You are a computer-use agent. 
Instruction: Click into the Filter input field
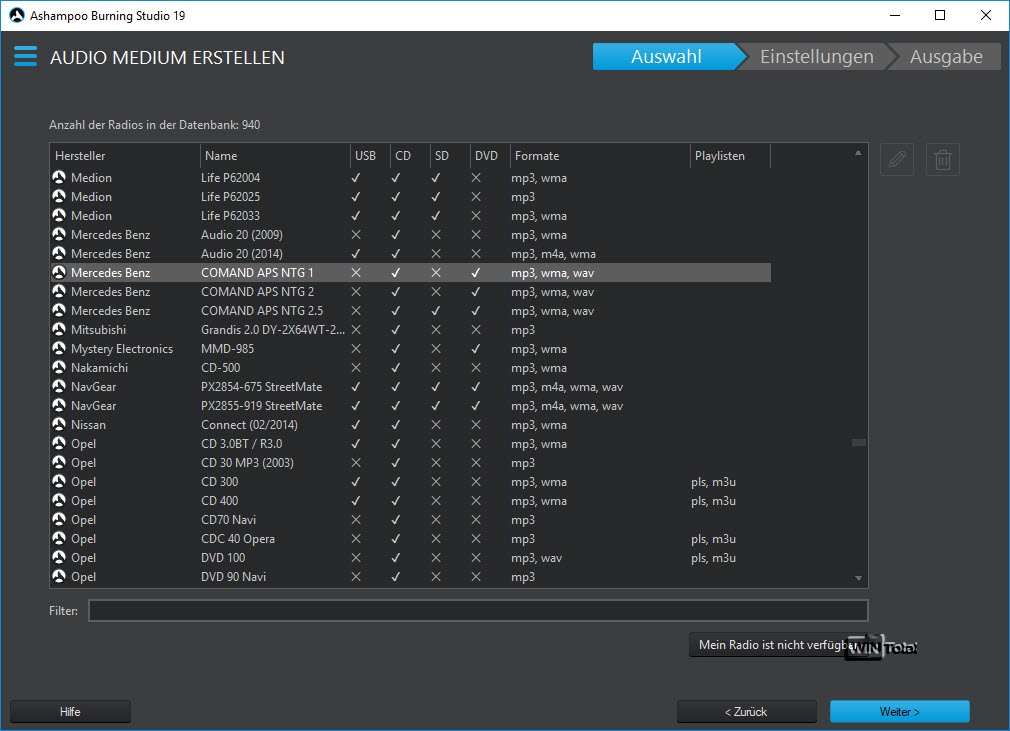478,611
